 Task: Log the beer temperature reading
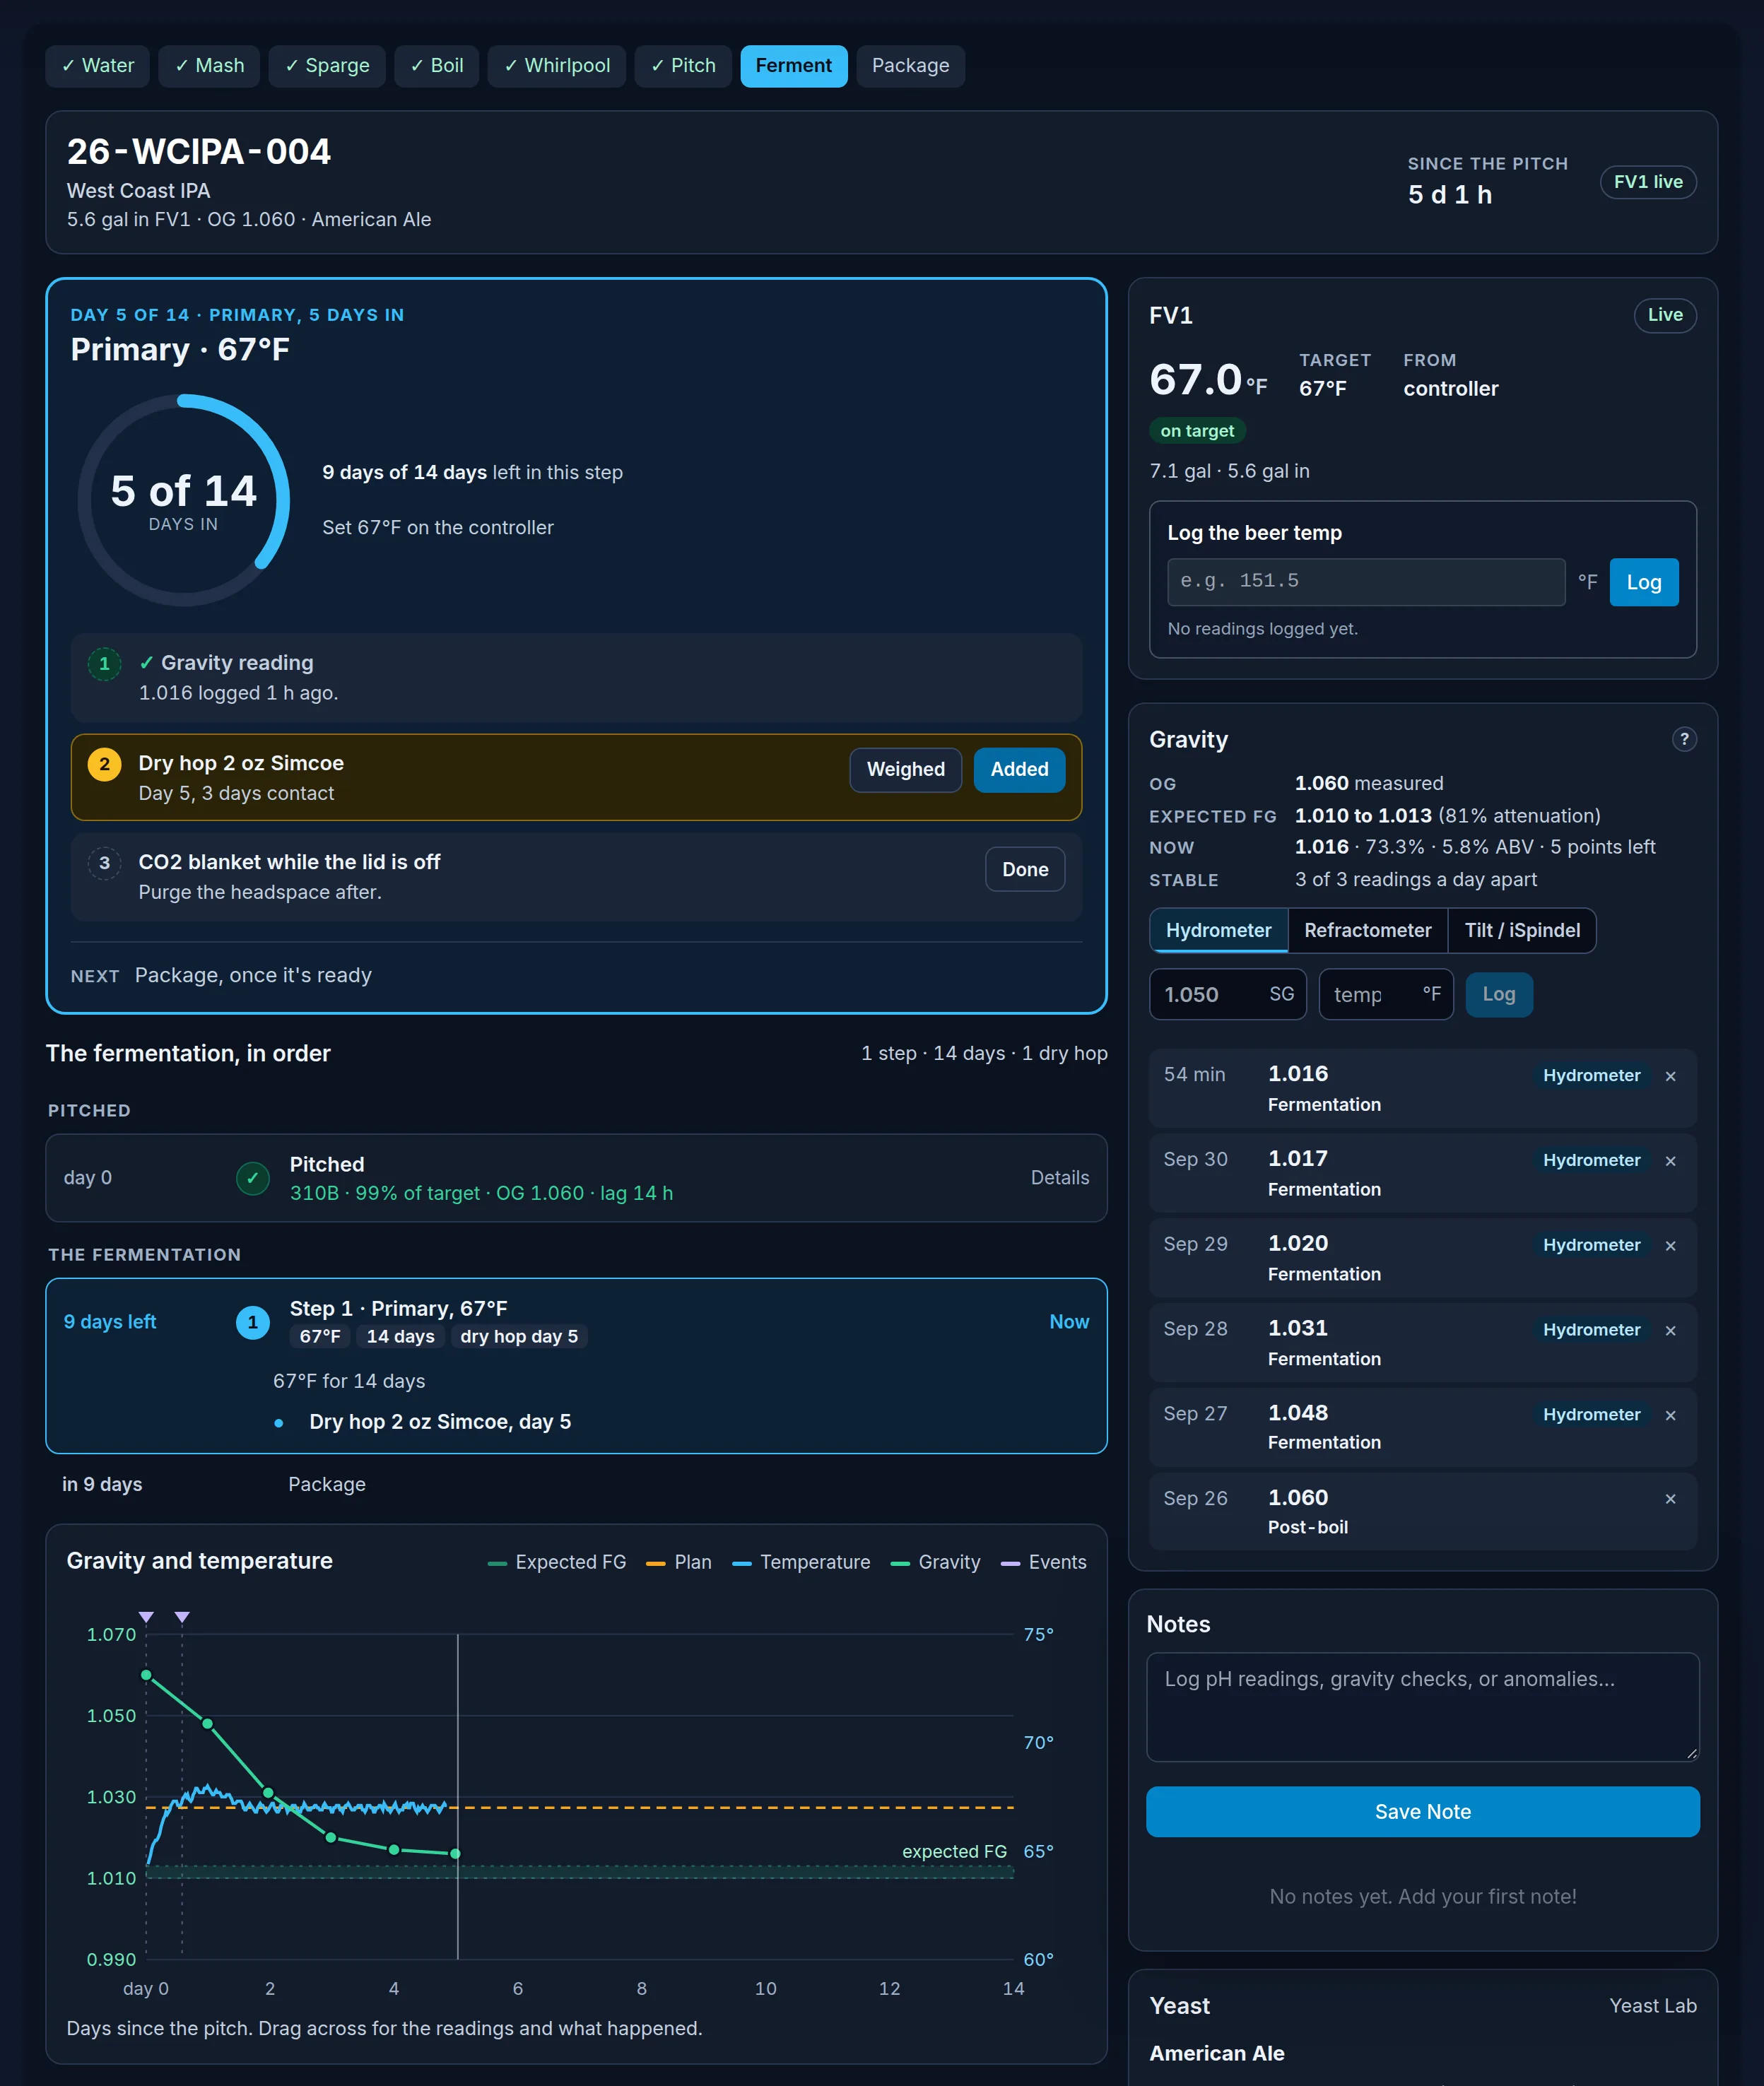(1643, 582)
